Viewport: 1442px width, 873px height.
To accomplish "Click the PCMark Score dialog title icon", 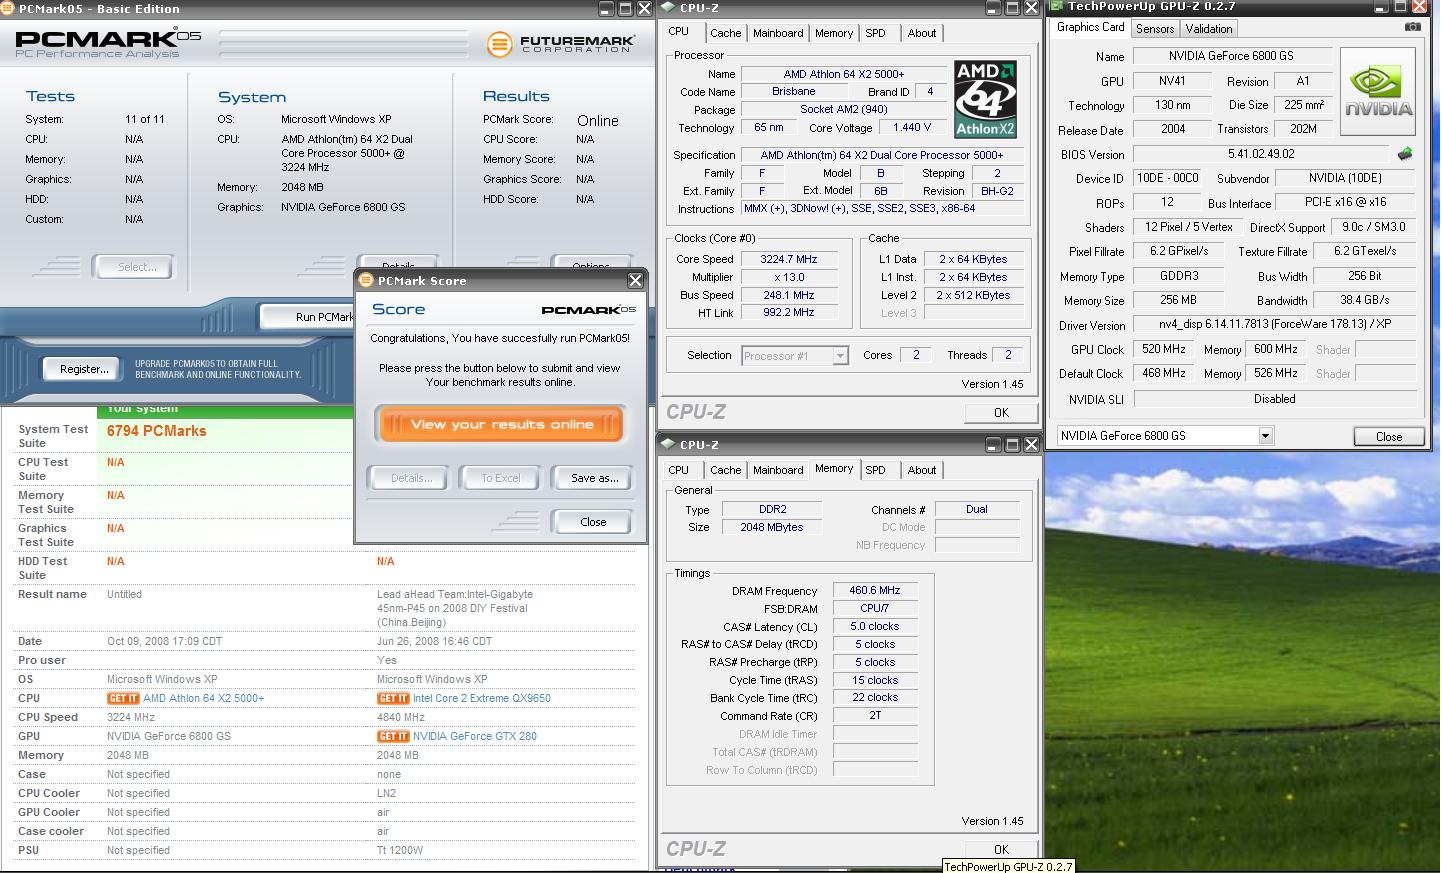I will pyautogui.click(x=366, y=281).
